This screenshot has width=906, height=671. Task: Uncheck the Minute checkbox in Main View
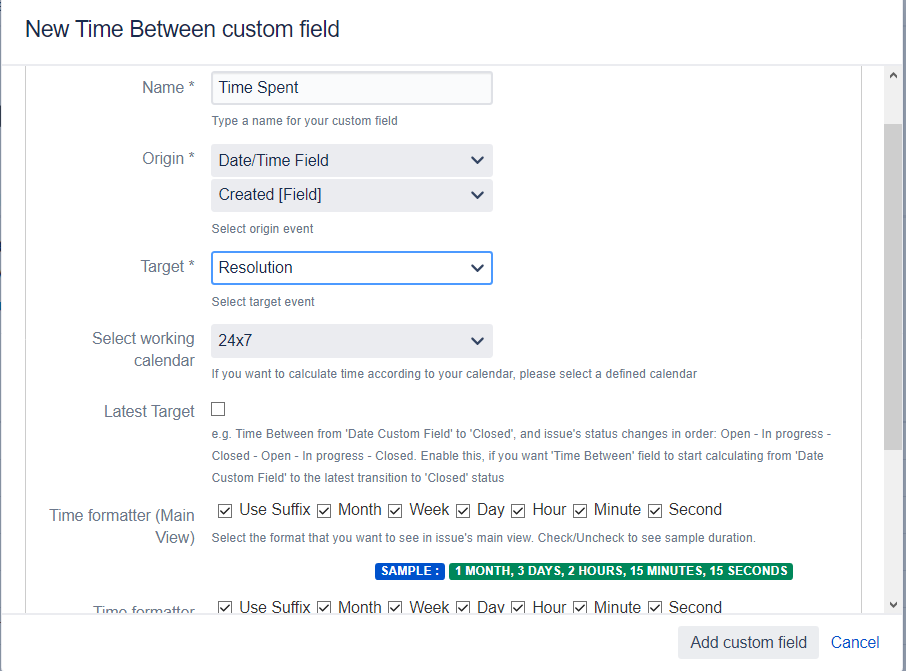(580, 511)
